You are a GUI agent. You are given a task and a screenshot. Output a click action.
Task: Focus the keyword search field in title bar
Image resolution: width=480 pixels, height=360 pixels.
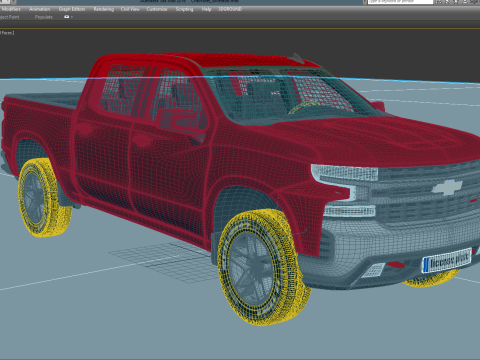coord(400,2)
